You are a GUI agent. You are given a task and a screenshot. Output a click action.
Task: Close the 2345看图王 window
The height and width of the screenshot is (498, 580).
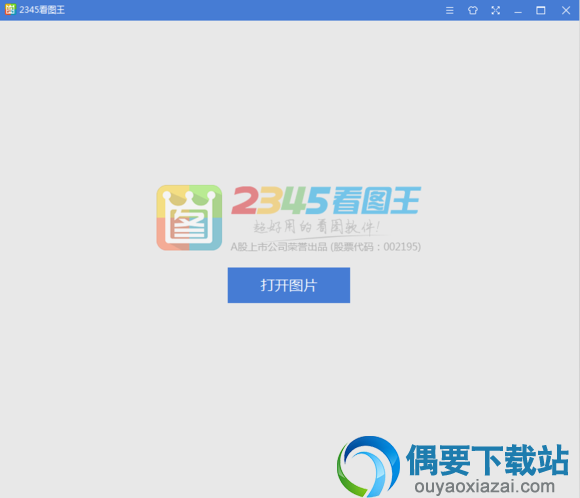566,10
